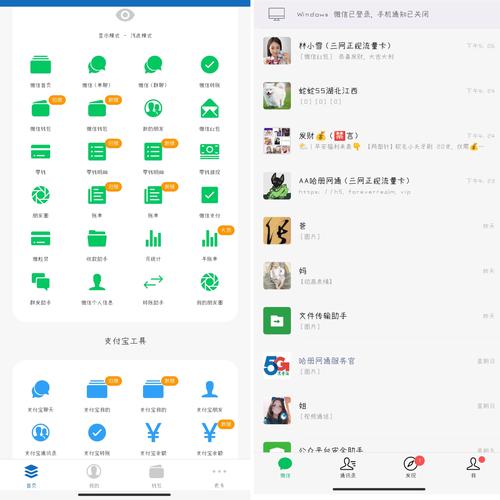
Task: Click the 5G logo avatar
Action: tap(277, 366)
